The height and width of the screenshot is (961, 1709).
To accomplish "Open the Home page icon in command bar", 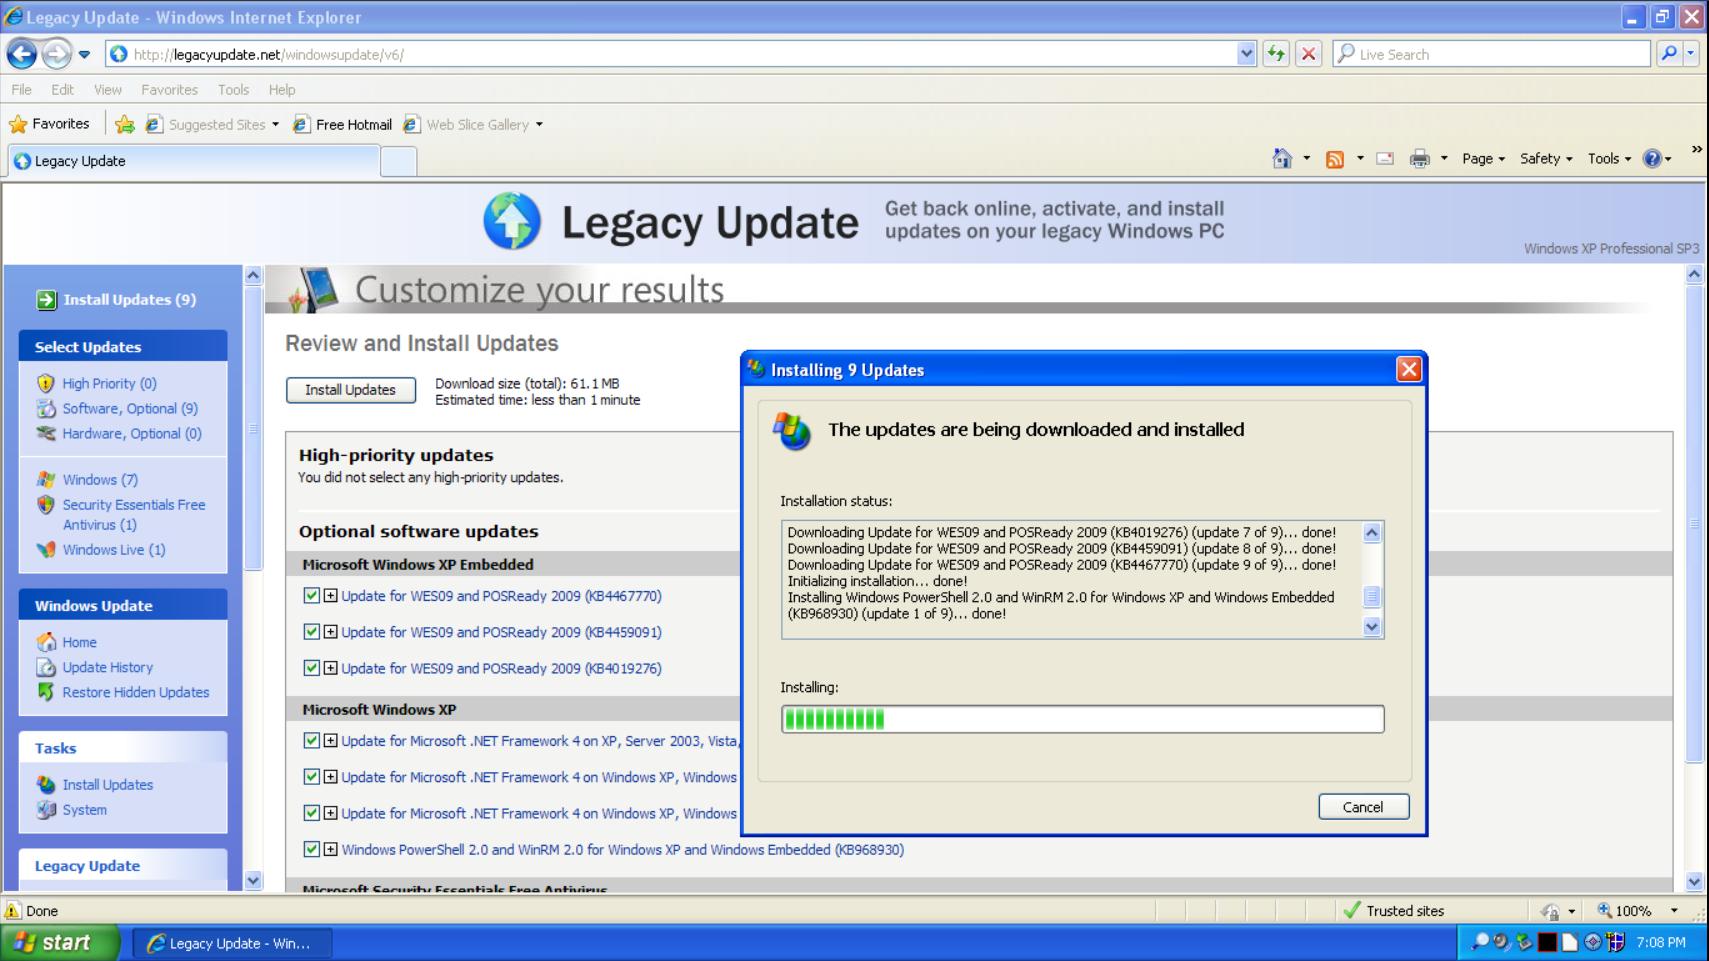I will (1282, 159).
